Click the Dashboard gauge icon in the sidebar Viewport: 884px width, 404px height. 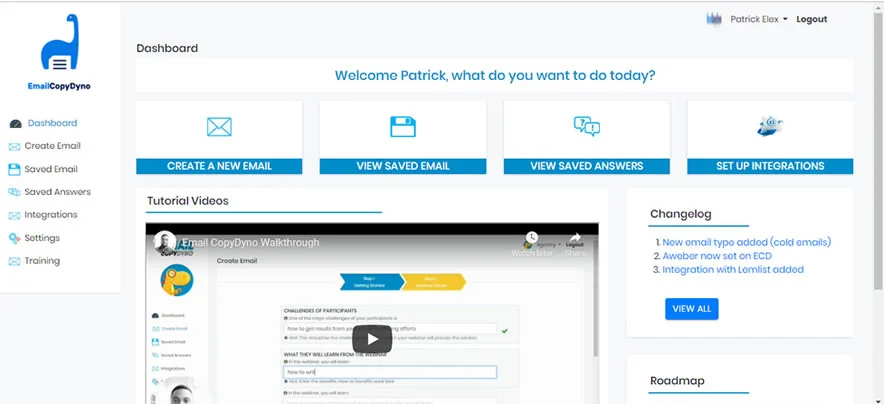pos(15,123)
